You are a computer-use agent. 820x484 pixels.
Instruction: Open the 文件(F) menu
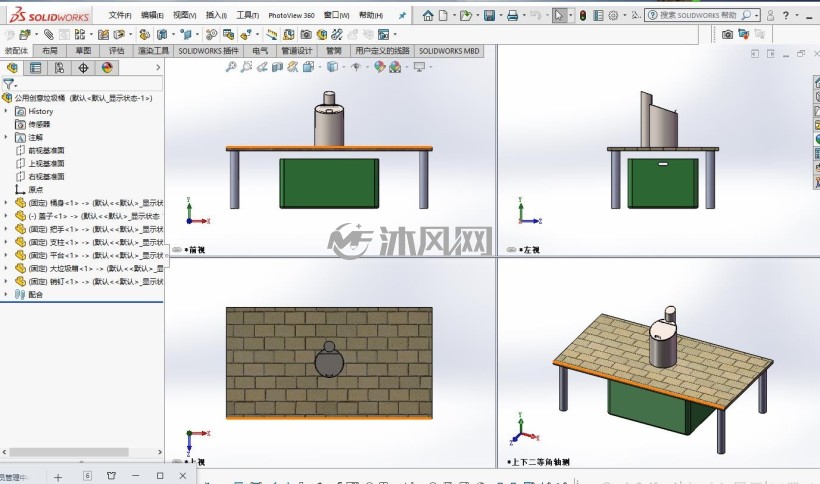click(120, 15)
